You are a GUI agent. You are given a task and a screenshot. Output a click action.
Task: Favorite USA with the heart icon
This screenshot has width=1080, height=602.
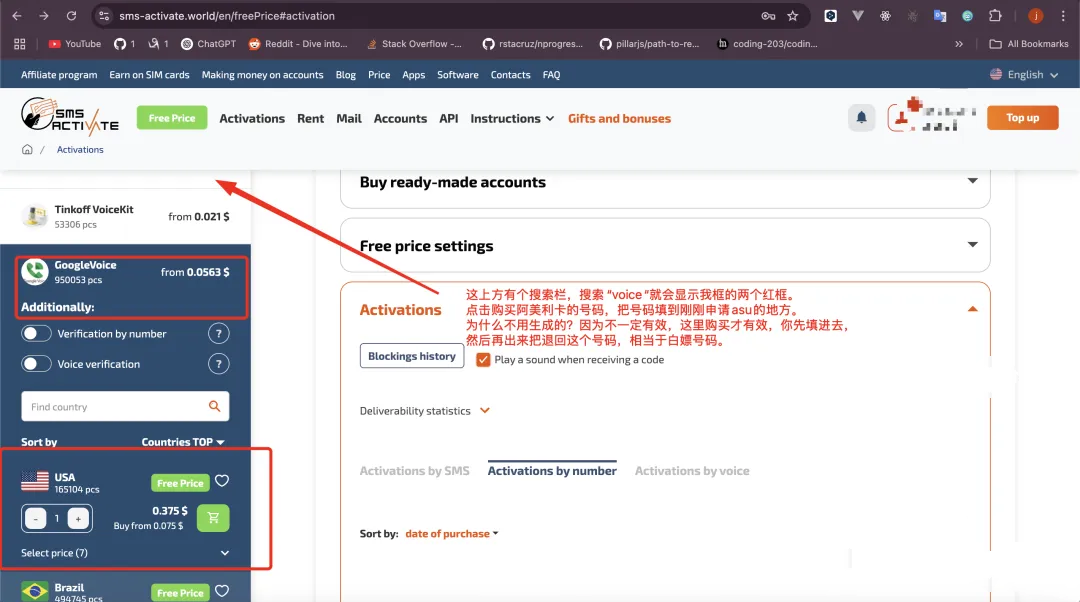(222, 481)
